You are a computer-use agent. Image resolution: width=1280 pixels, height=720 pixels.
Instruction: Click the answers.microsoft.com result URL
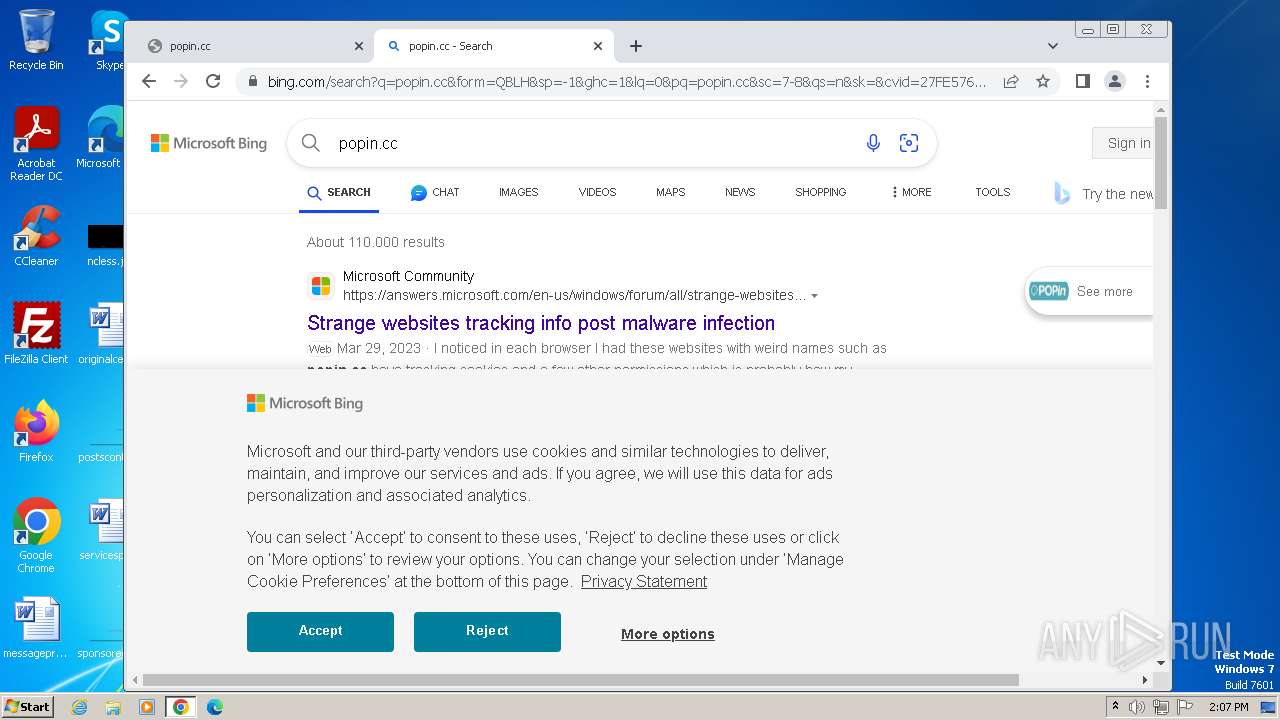[x=574, y=295]
